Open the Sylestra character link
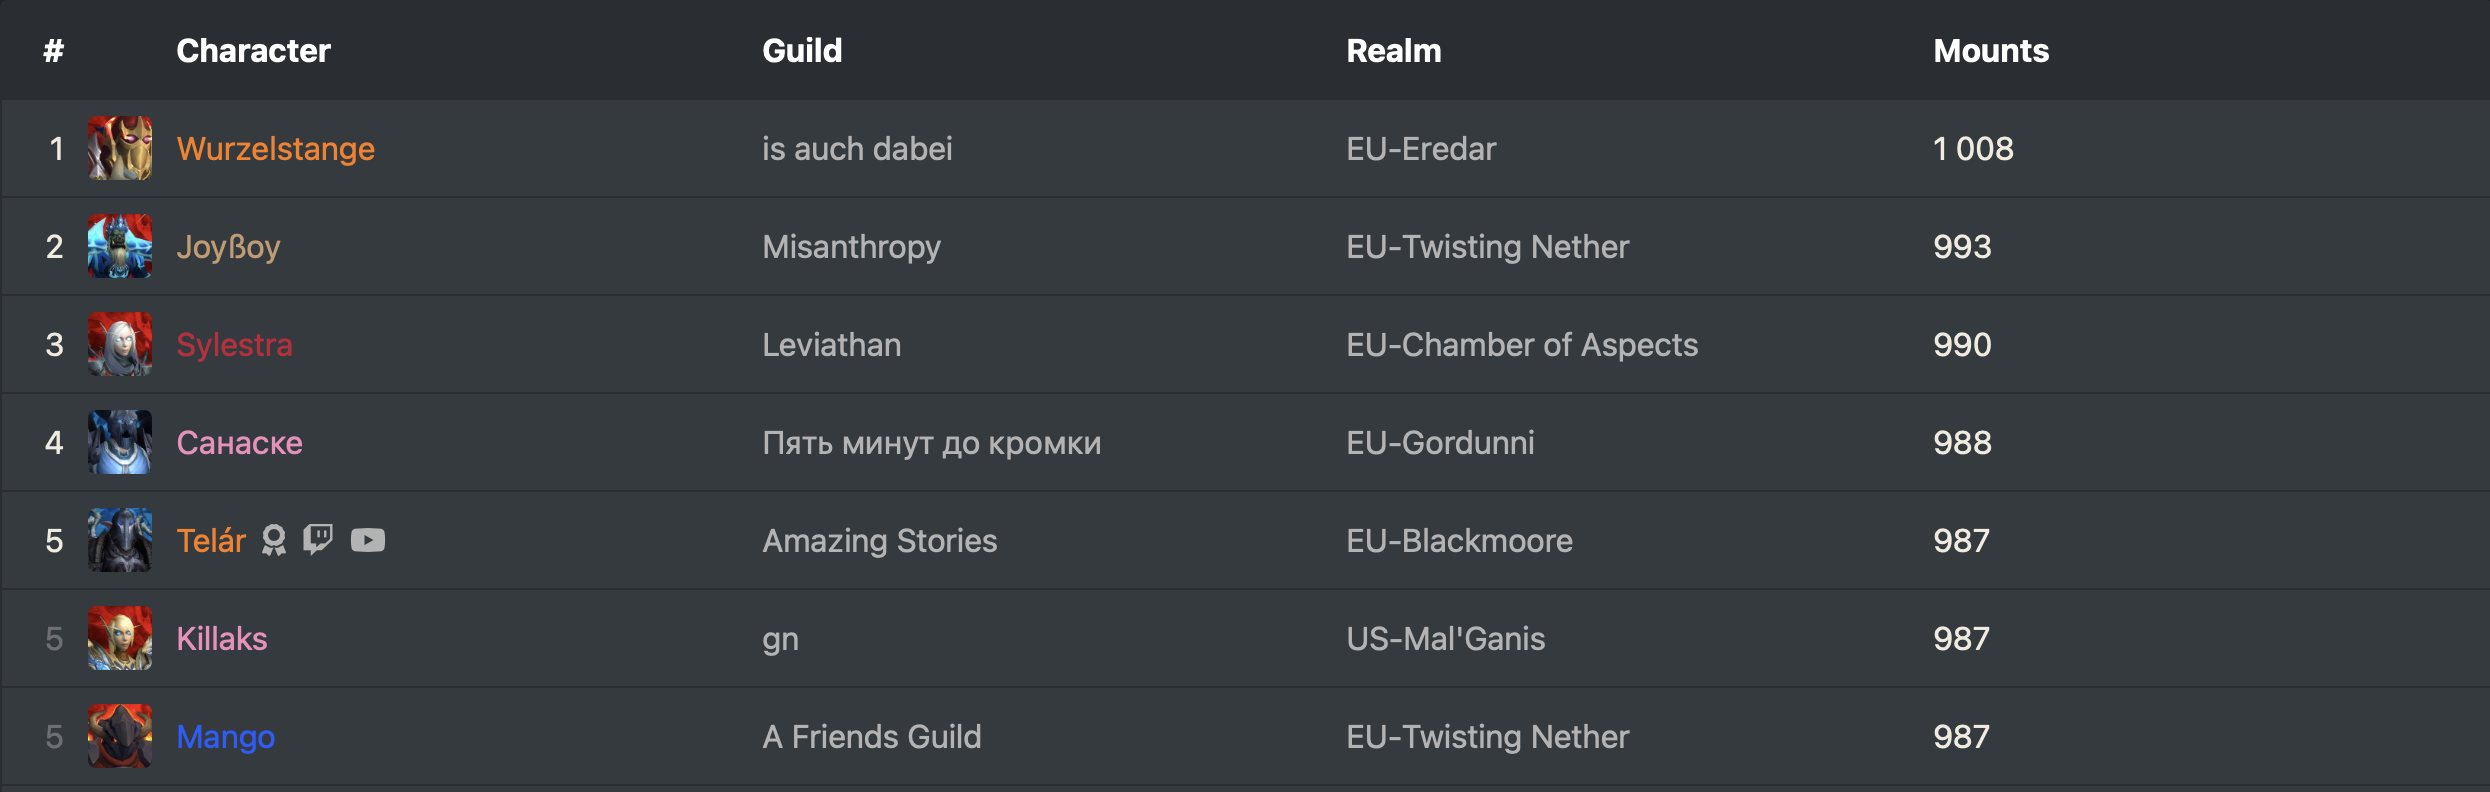 tap(234, 344)
